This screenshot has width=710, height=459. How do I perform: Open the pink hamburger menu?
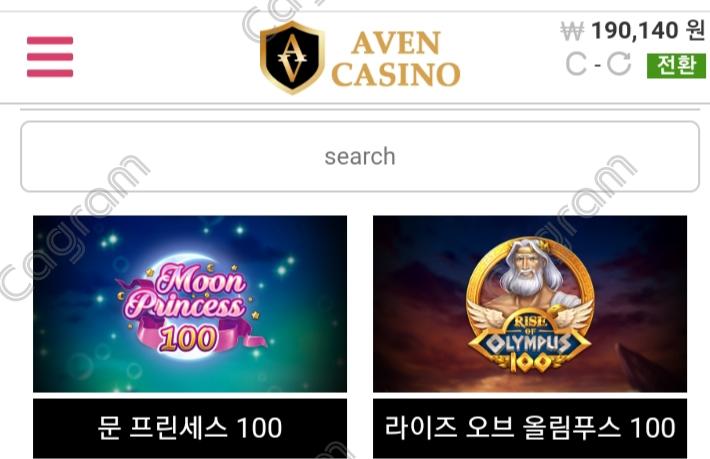click(50, 57)
